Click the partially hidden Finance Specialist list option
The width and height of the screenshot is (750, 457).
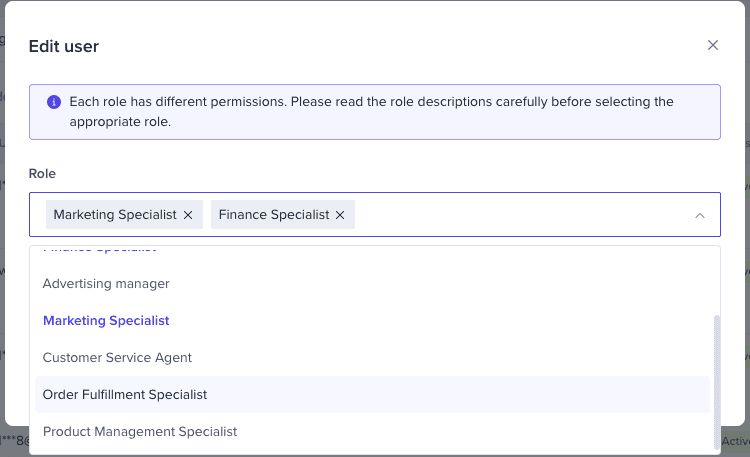point(100,249)
